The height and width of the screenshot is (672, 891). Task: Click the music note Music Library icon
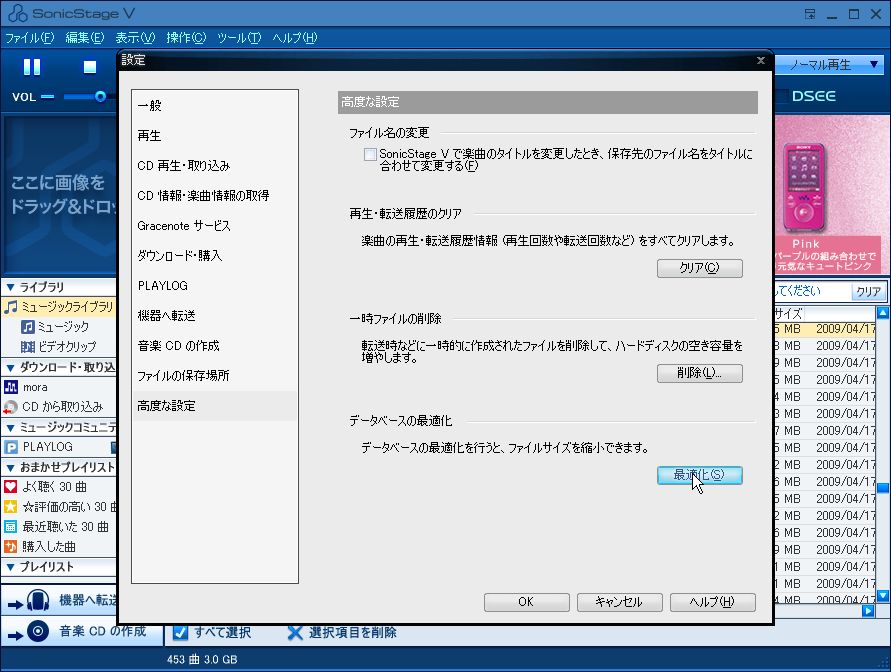(x=11, y=307)
